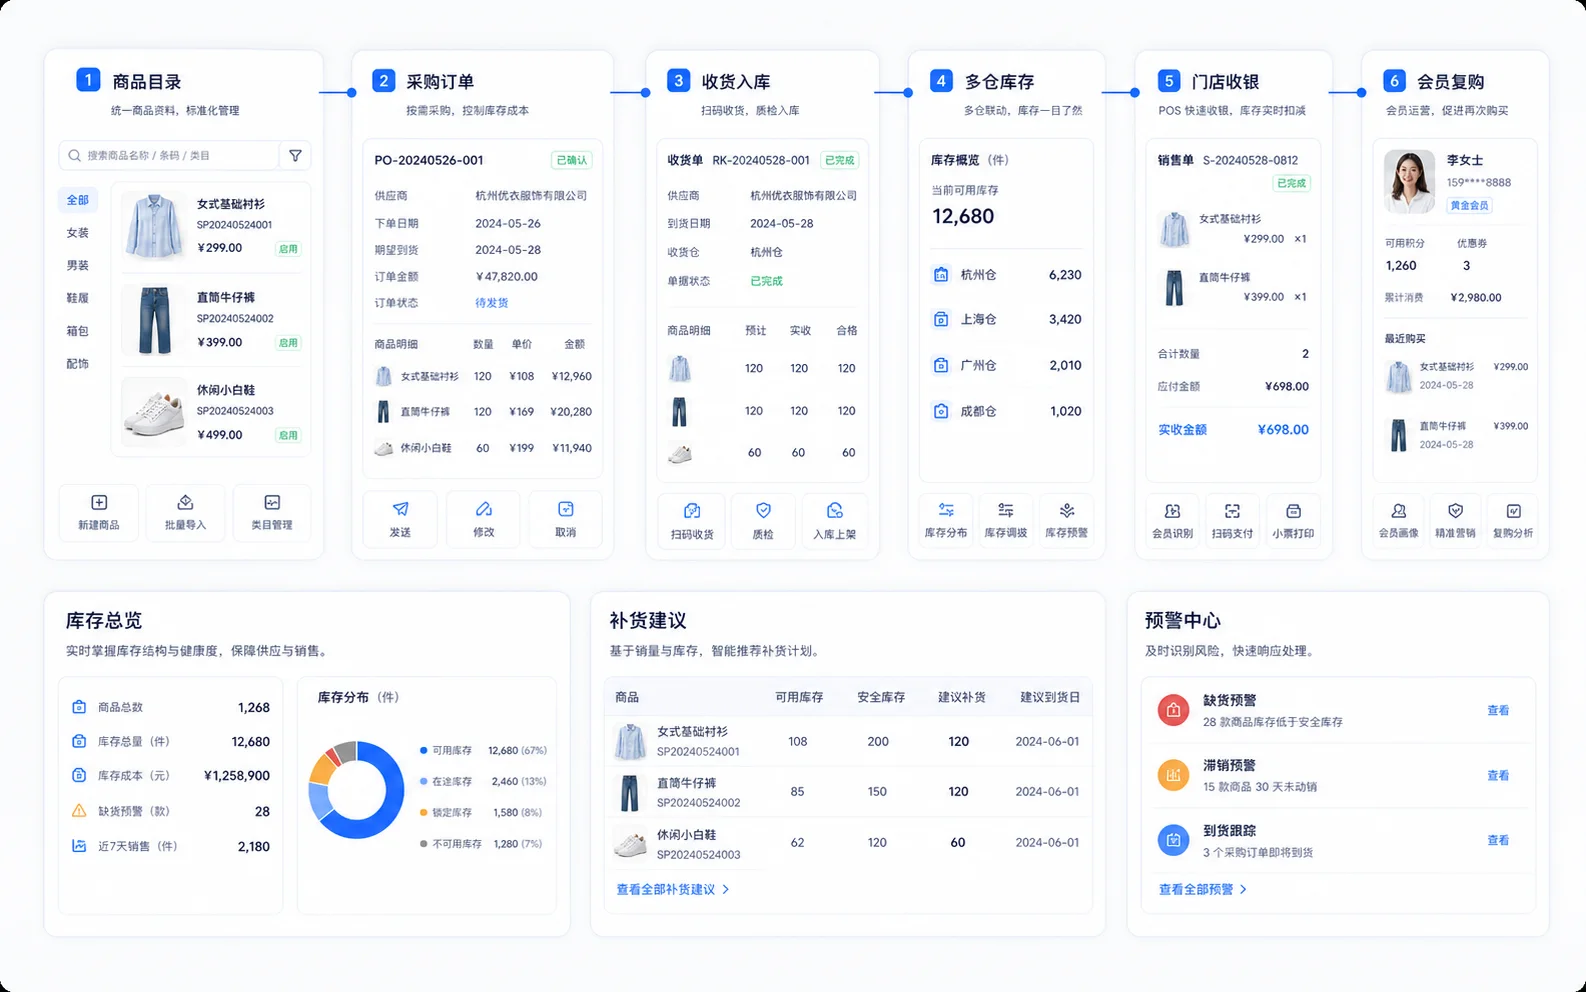Choose the 扫码收货 scan receiving icon

(x=692, y=511)
